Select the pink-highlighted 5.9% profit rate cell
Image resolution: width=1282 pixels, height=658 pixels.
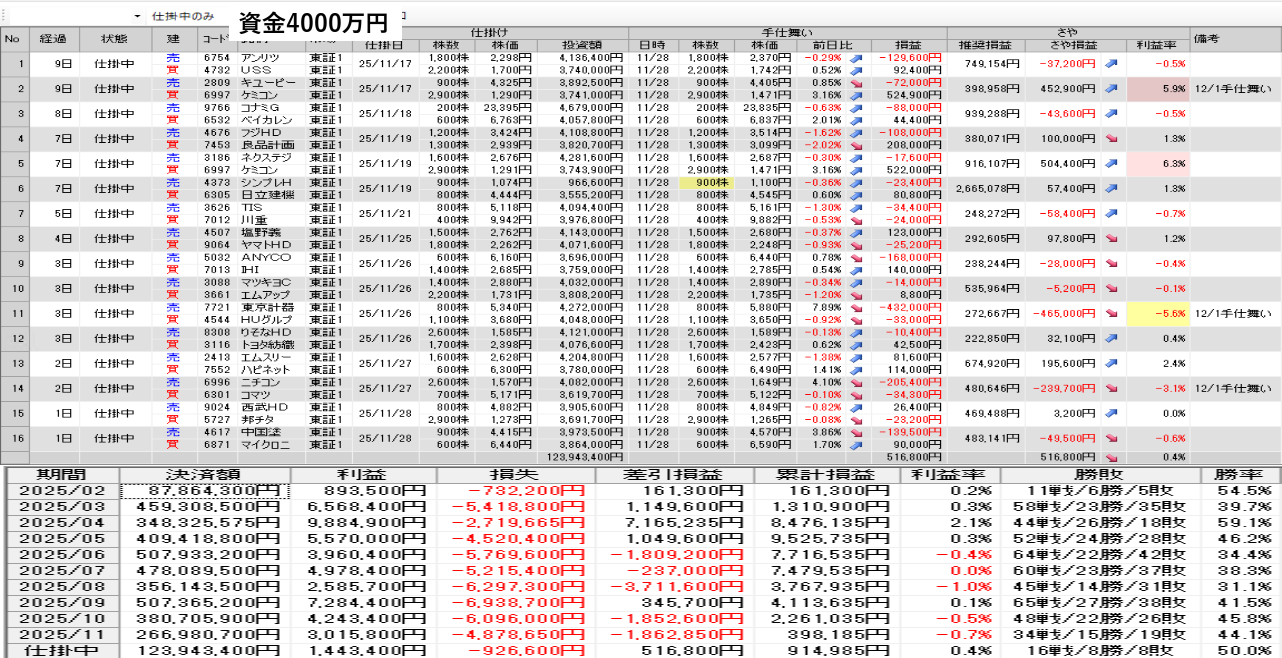tap(1157, 89)
